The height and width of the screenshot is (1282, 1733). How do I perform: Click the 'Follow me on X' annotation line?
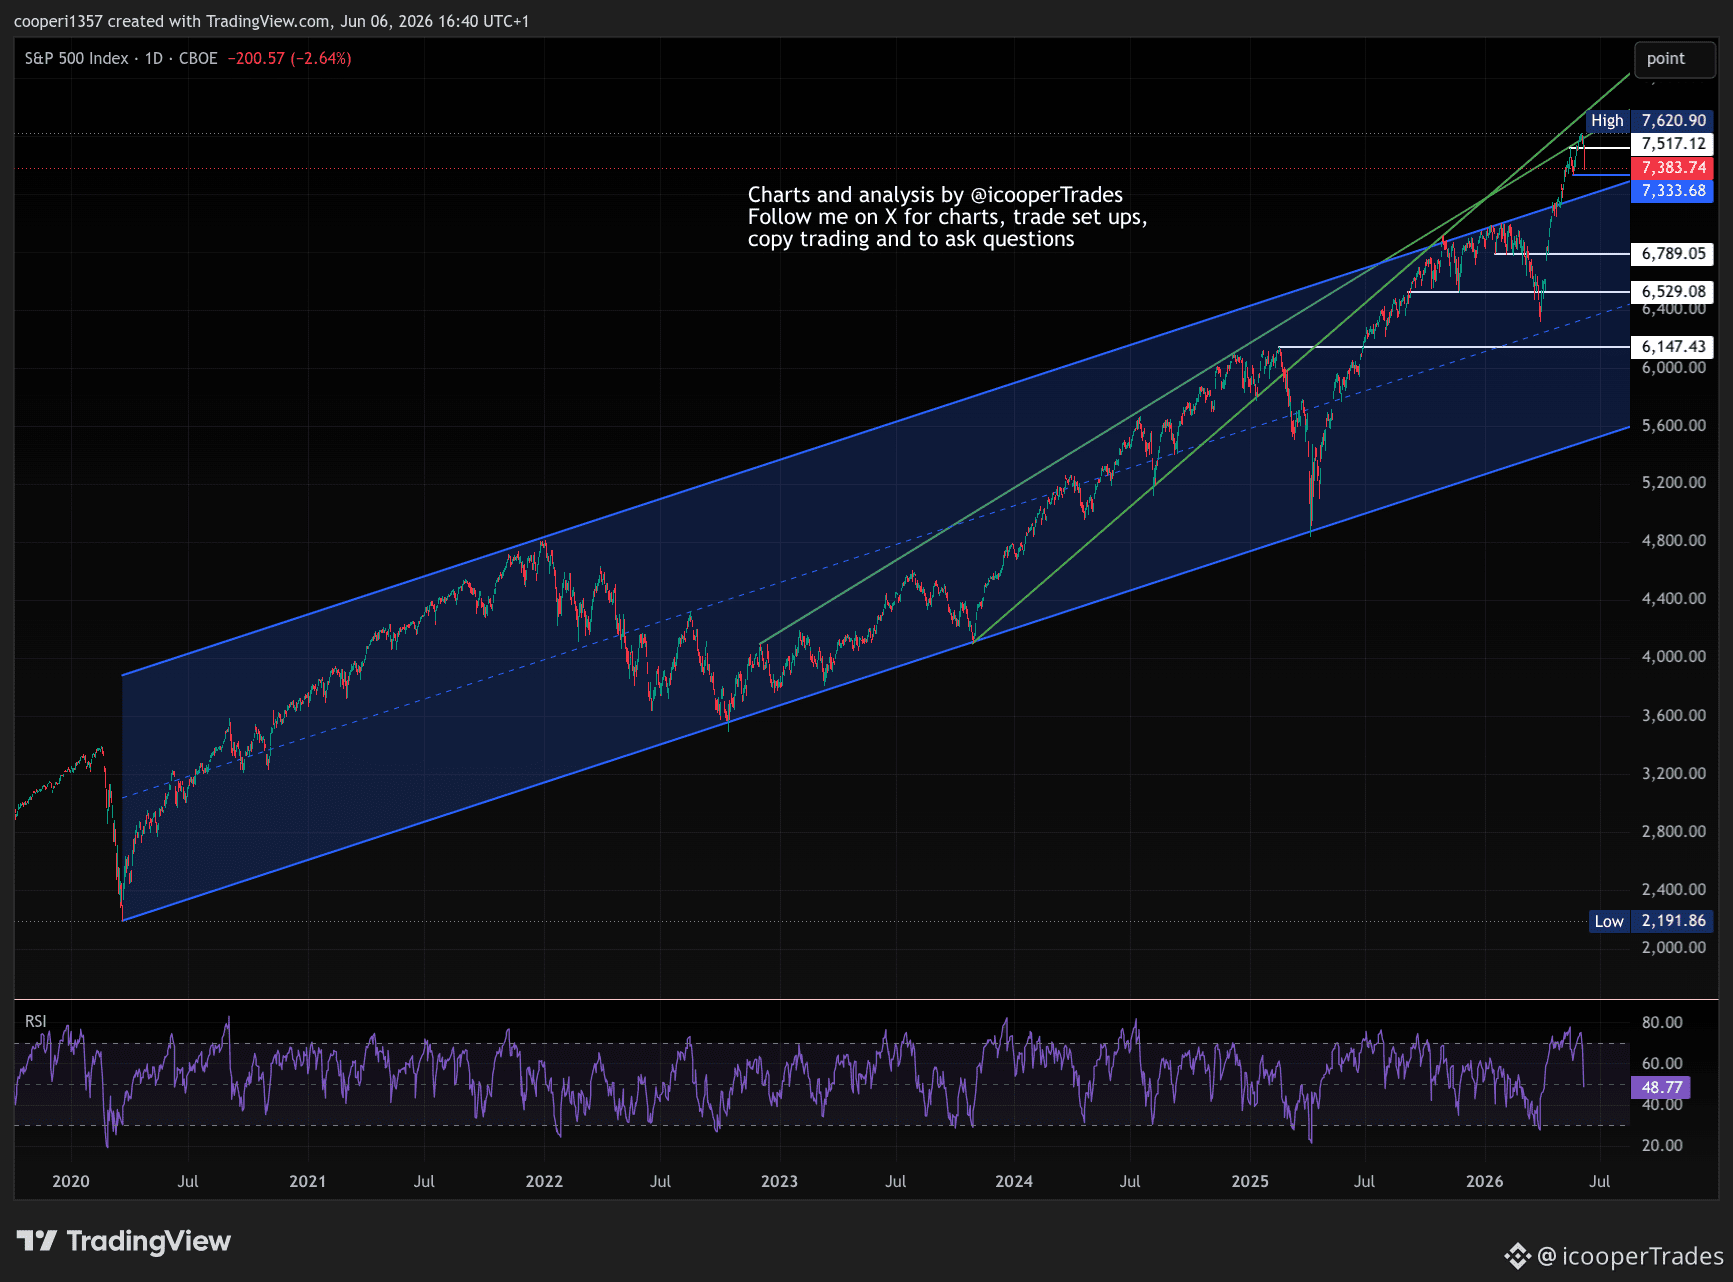[947, 217]
